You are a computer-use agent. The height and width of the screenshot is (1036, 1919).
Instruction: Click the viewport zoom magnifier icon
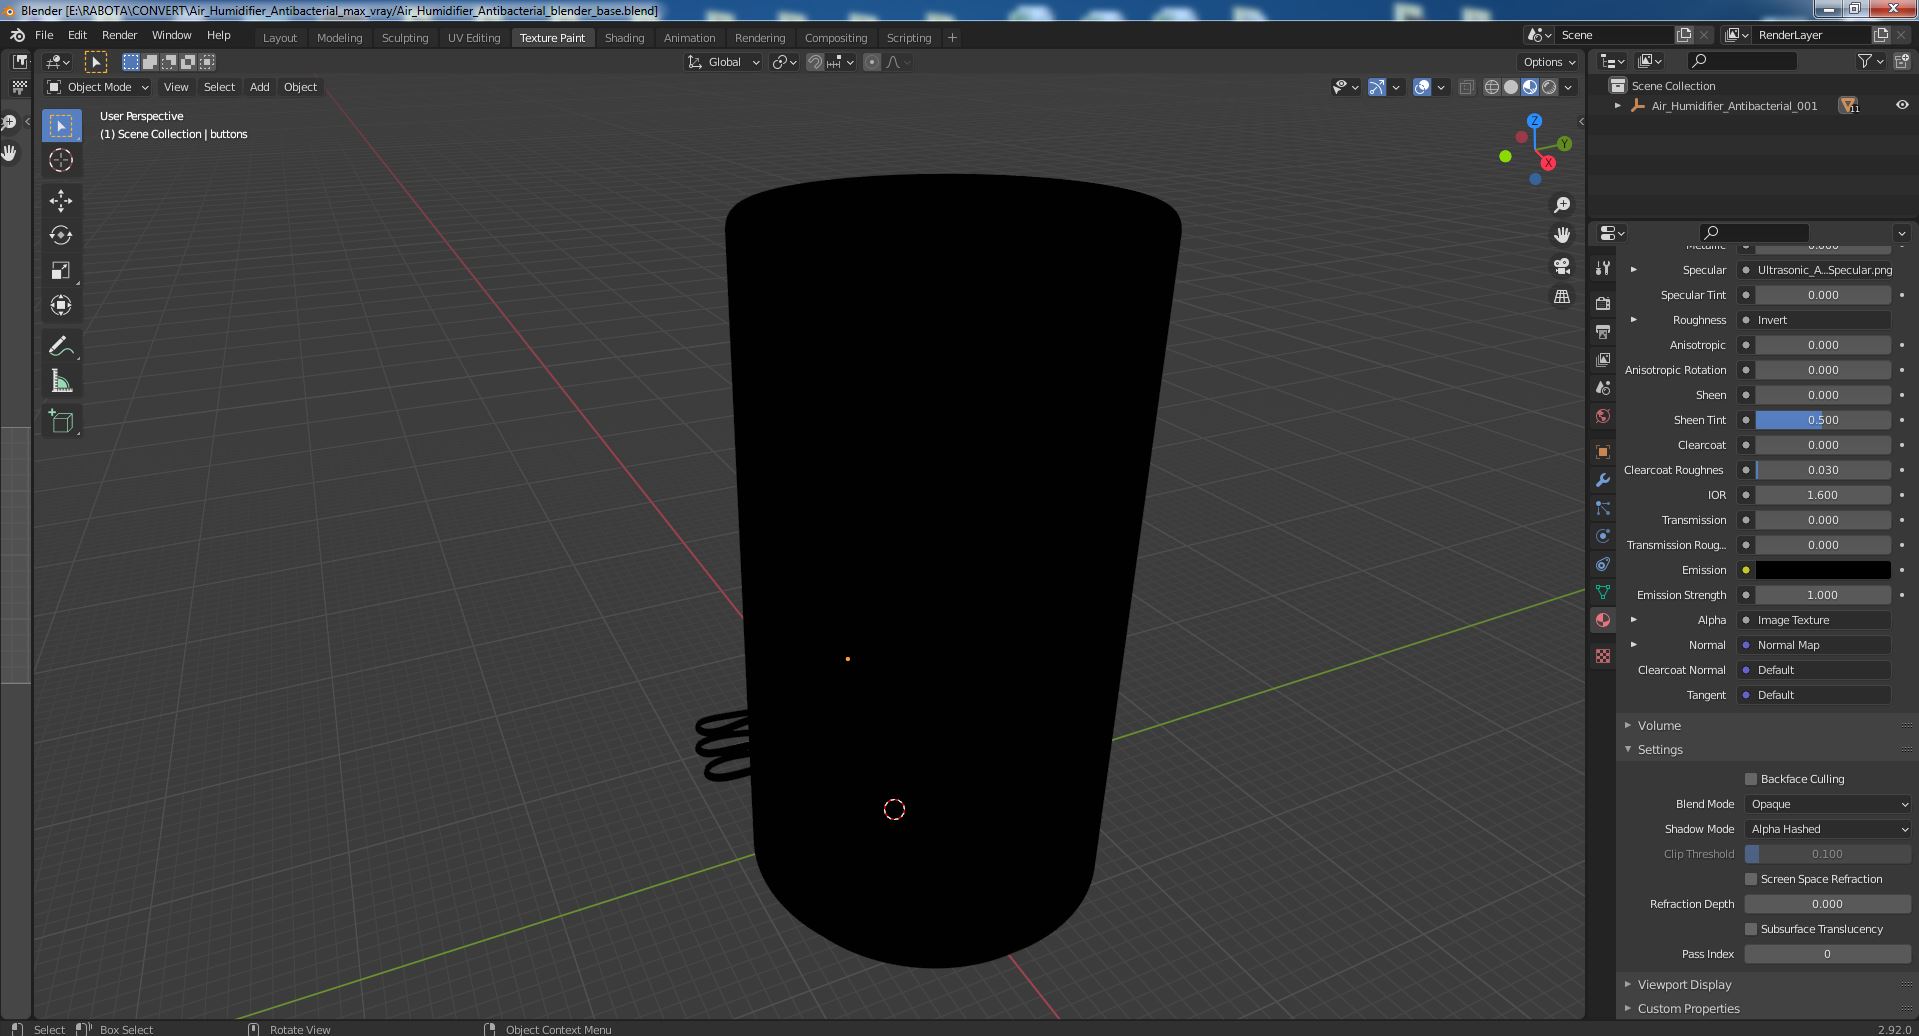click(1562, 204)
